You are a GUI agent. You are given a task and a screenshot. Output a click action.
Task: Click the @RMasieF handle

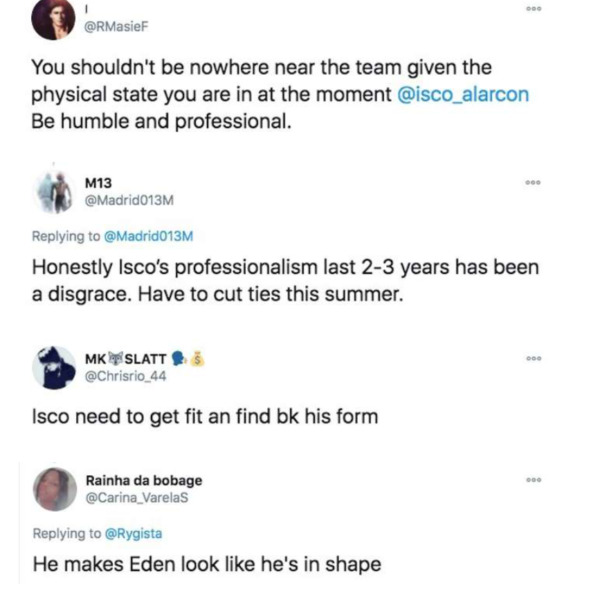point(128,26)
